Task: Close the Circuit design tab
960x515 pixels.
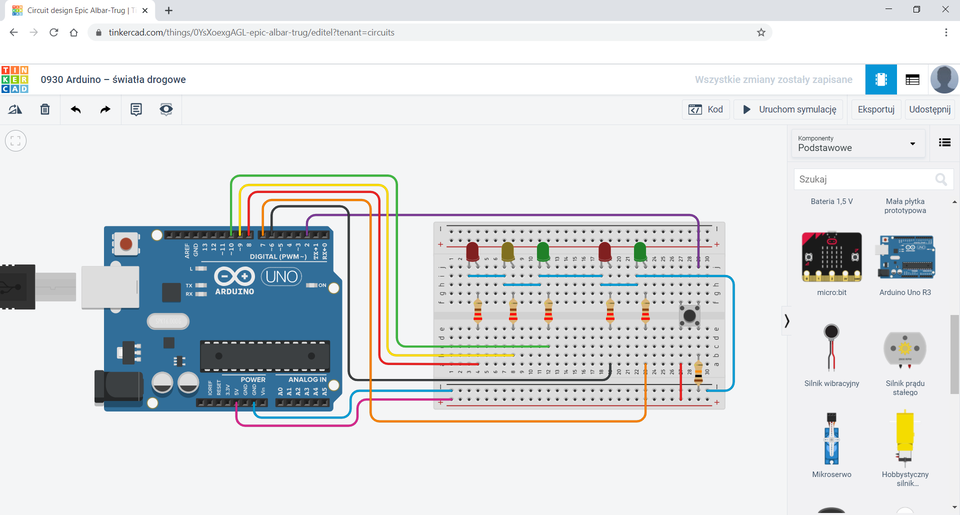Action: 145,10
